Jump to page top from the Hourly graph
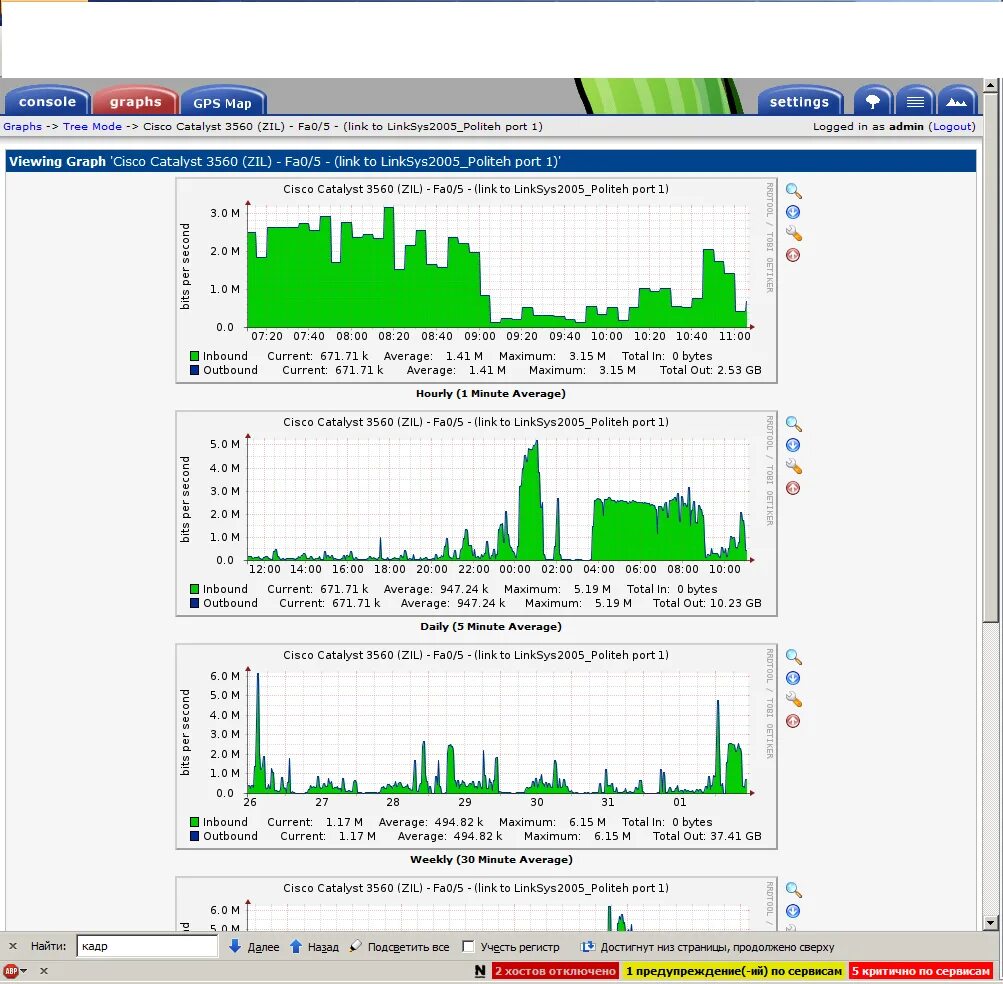 [793, 255]
